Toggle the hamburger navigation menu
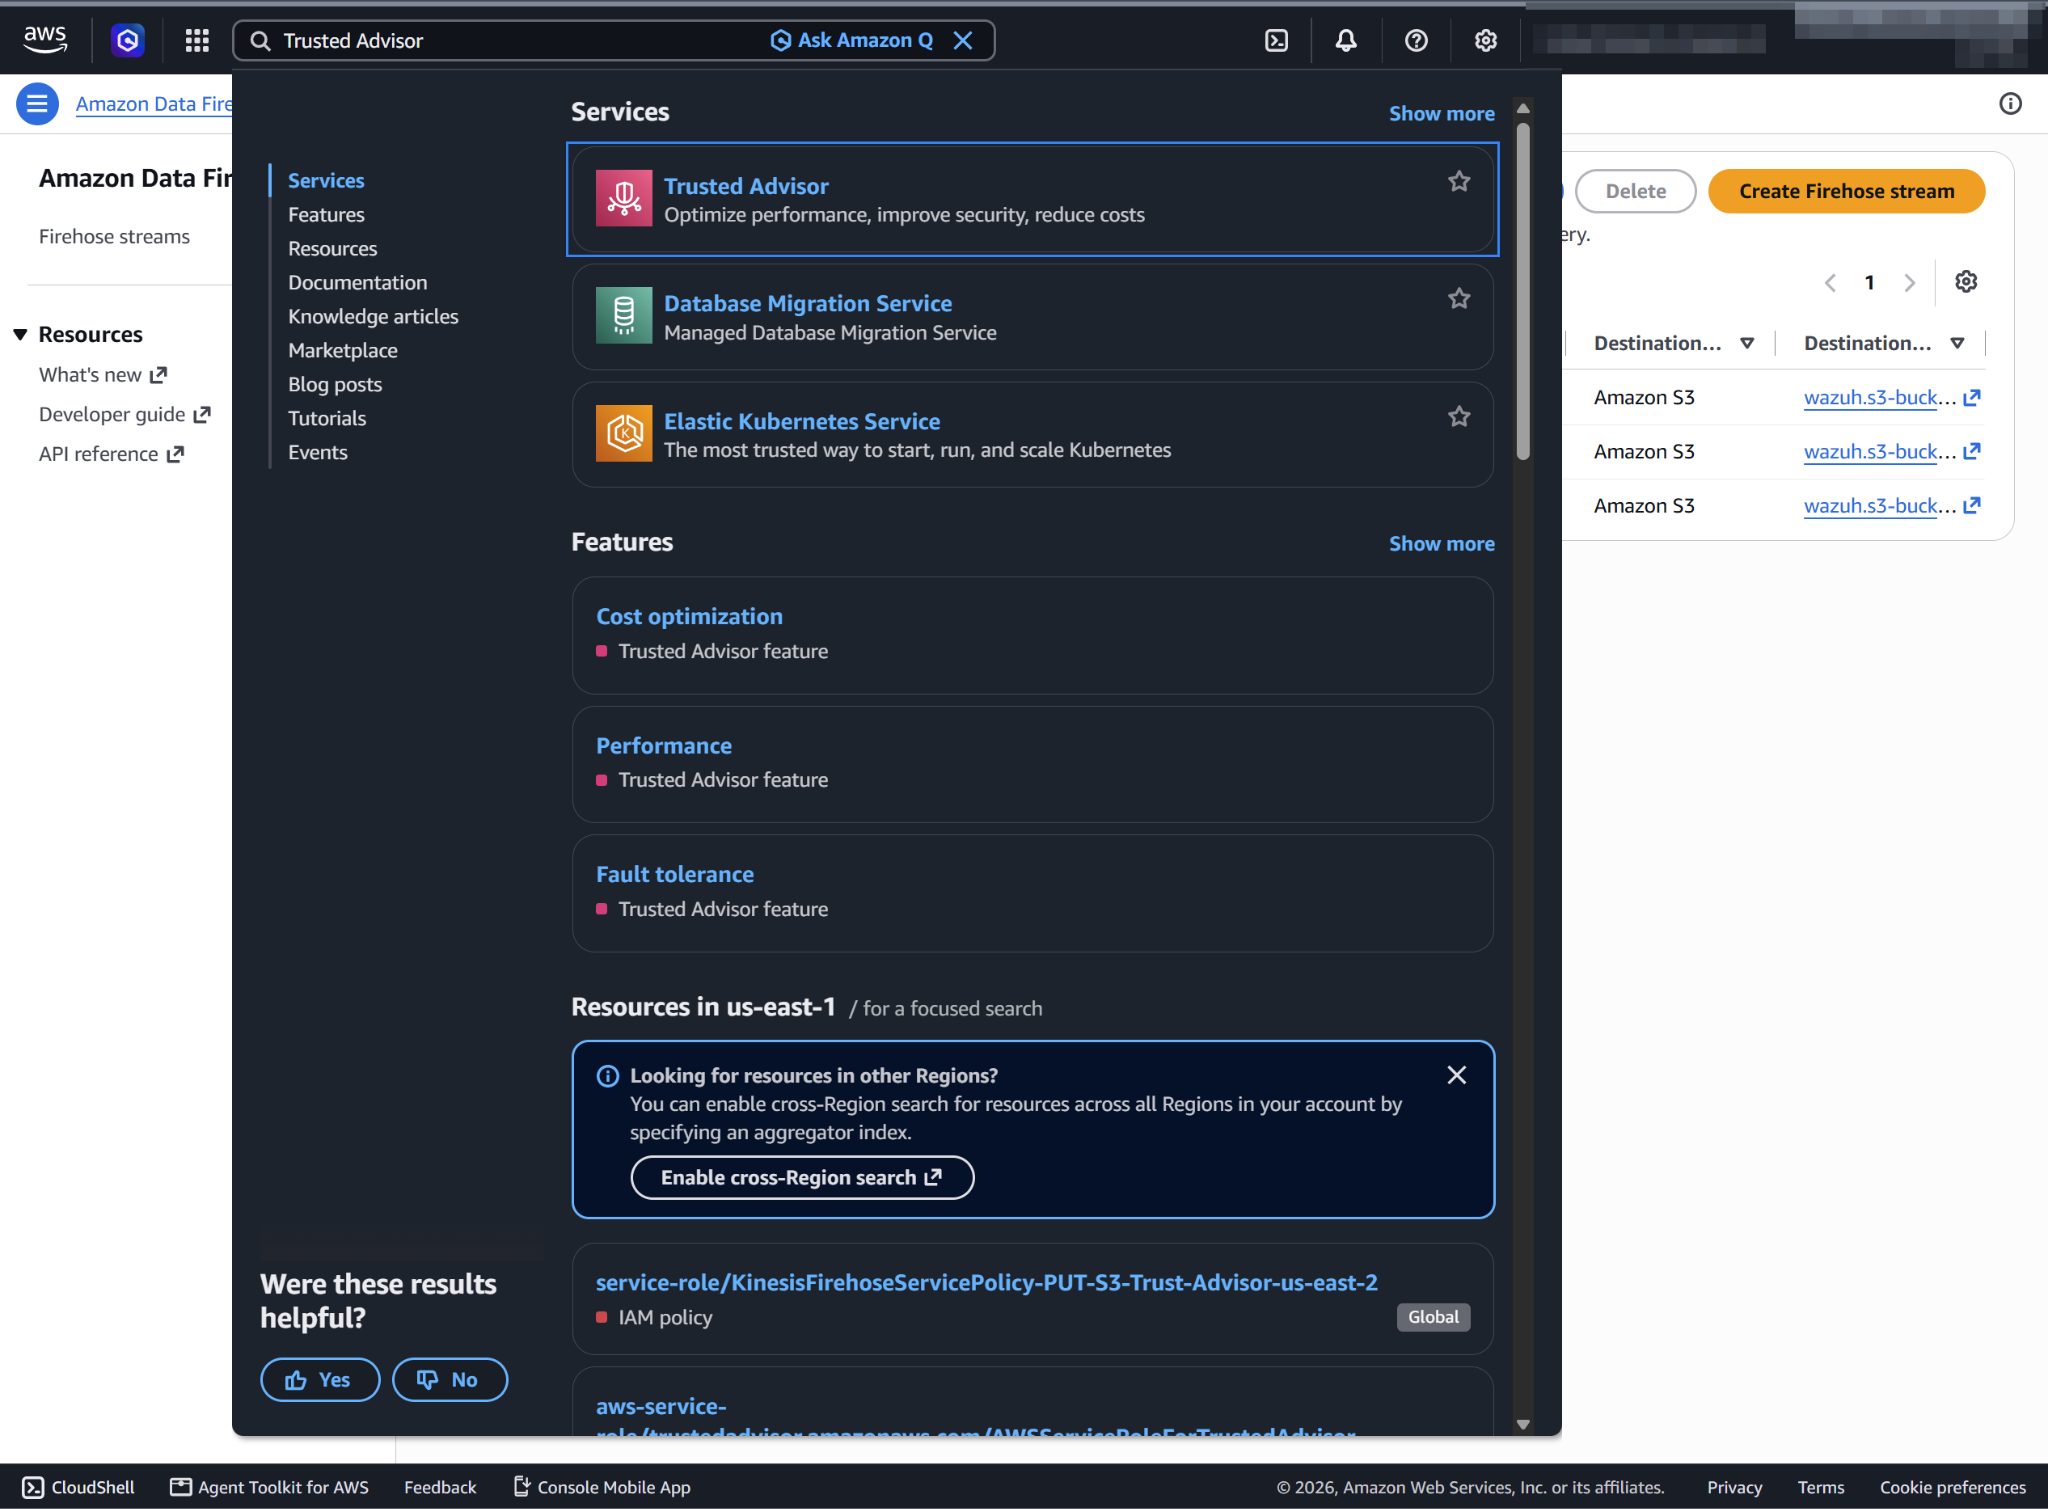Image resolution: width=2048 pixels, height=1509 pixels. pyautogui.click(x=37, y=103)
